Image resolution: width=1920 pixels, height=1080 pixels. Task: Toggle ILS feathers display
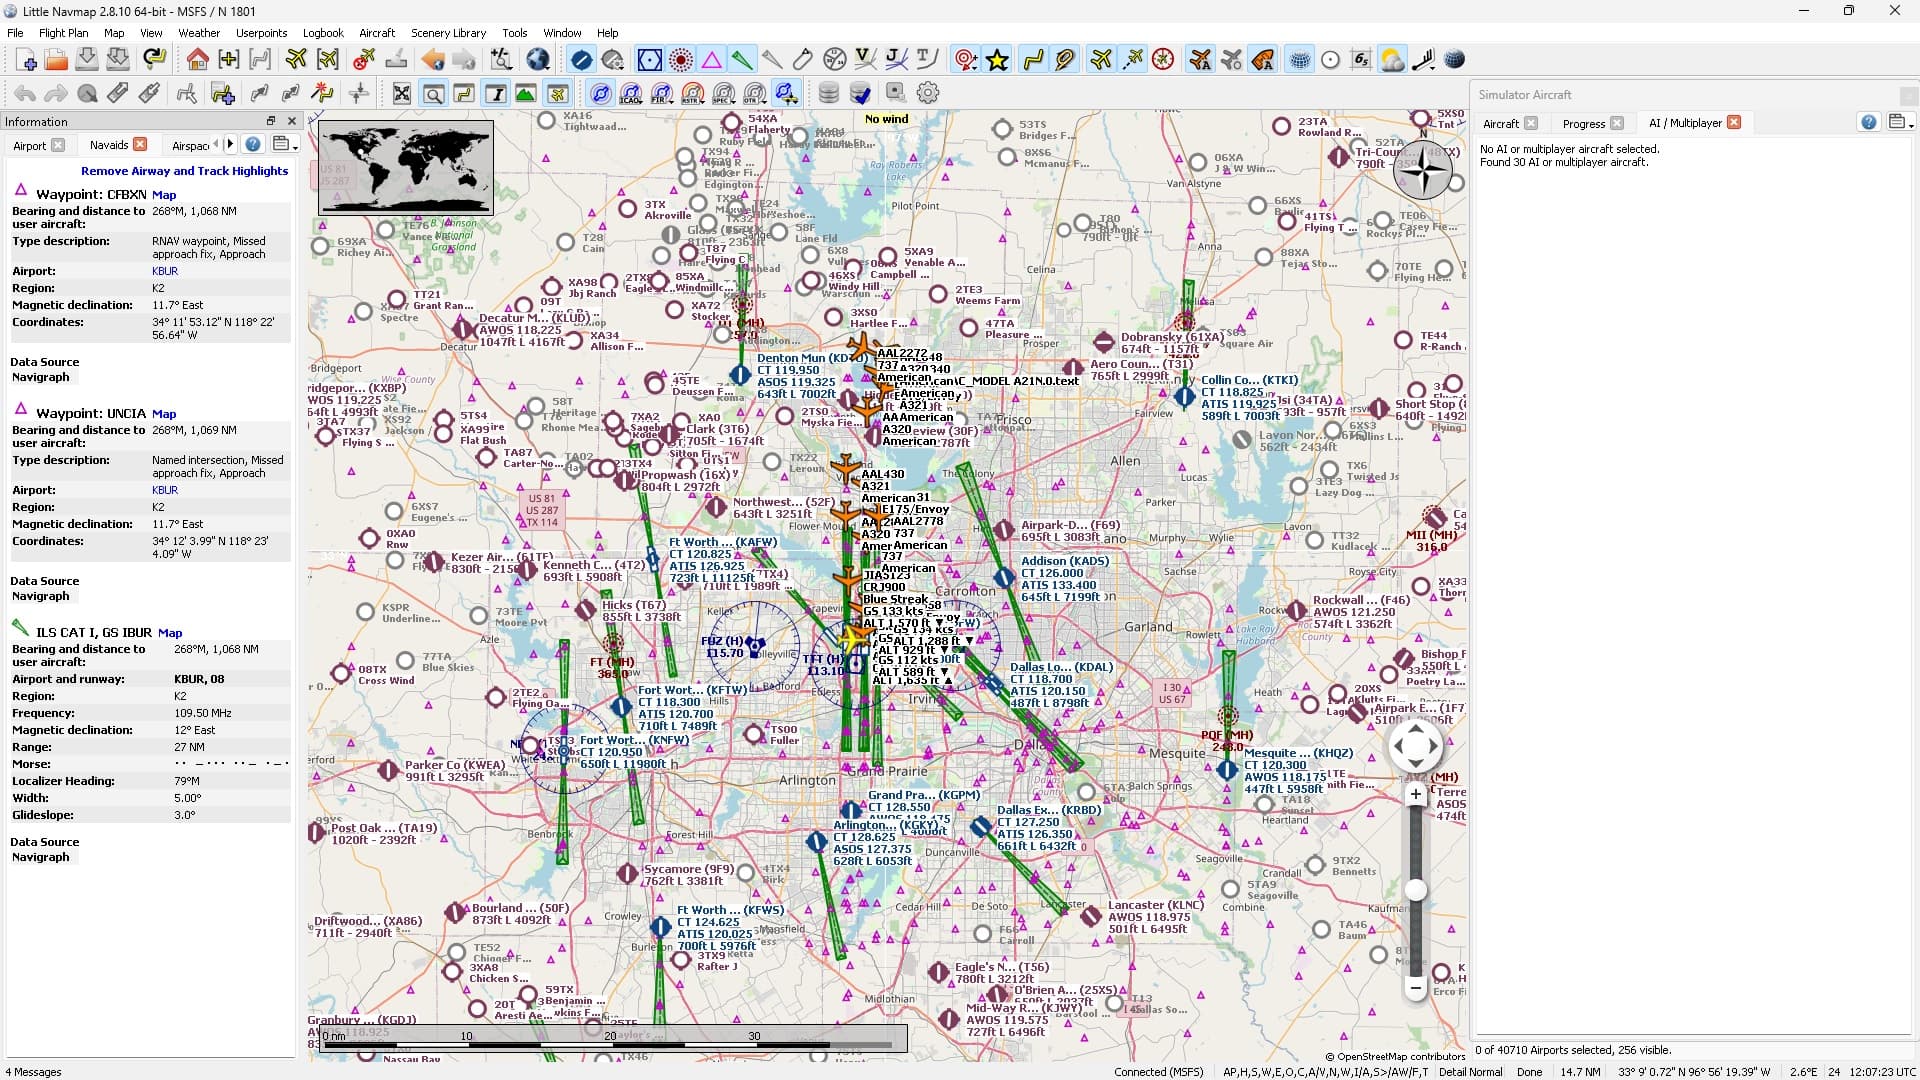click(742, 60)
